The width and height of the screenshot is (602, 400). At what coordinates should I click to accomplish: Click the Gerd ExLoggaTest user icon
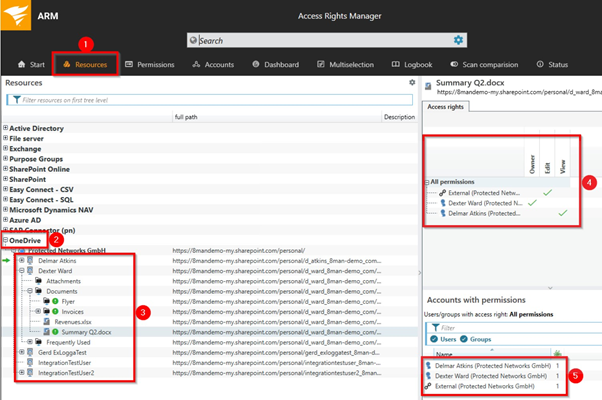click(x=30, y=352)
